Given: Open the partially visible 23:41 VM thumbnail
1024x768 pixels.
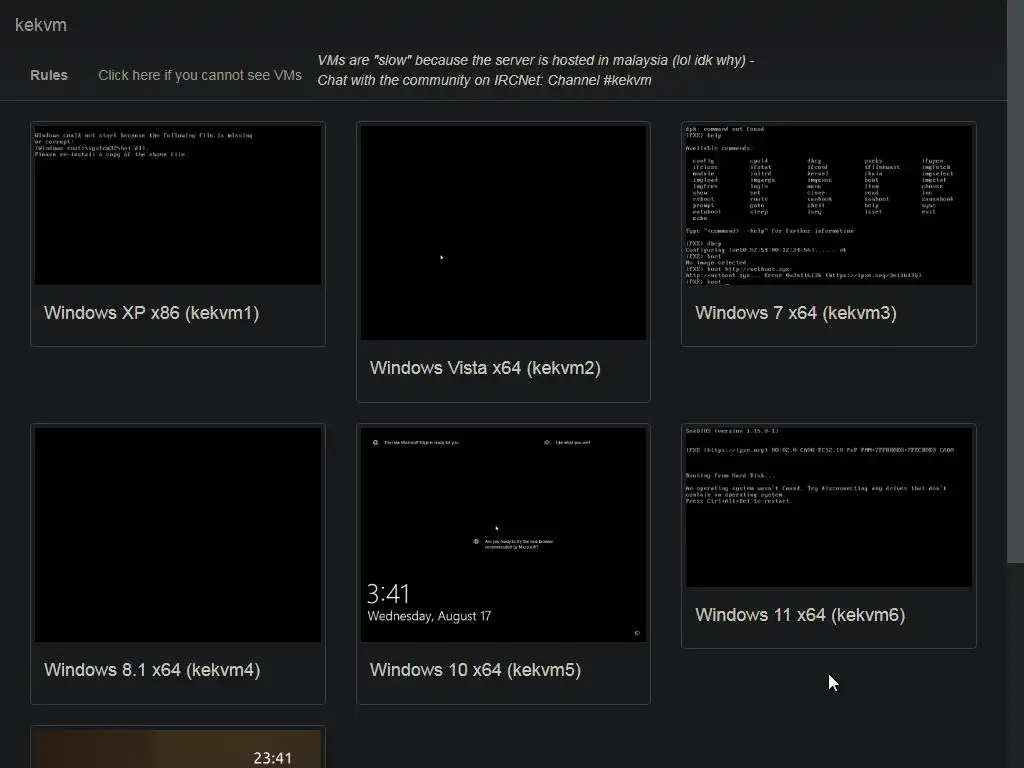Looking at the screenshot, I should tap(178, 749).
